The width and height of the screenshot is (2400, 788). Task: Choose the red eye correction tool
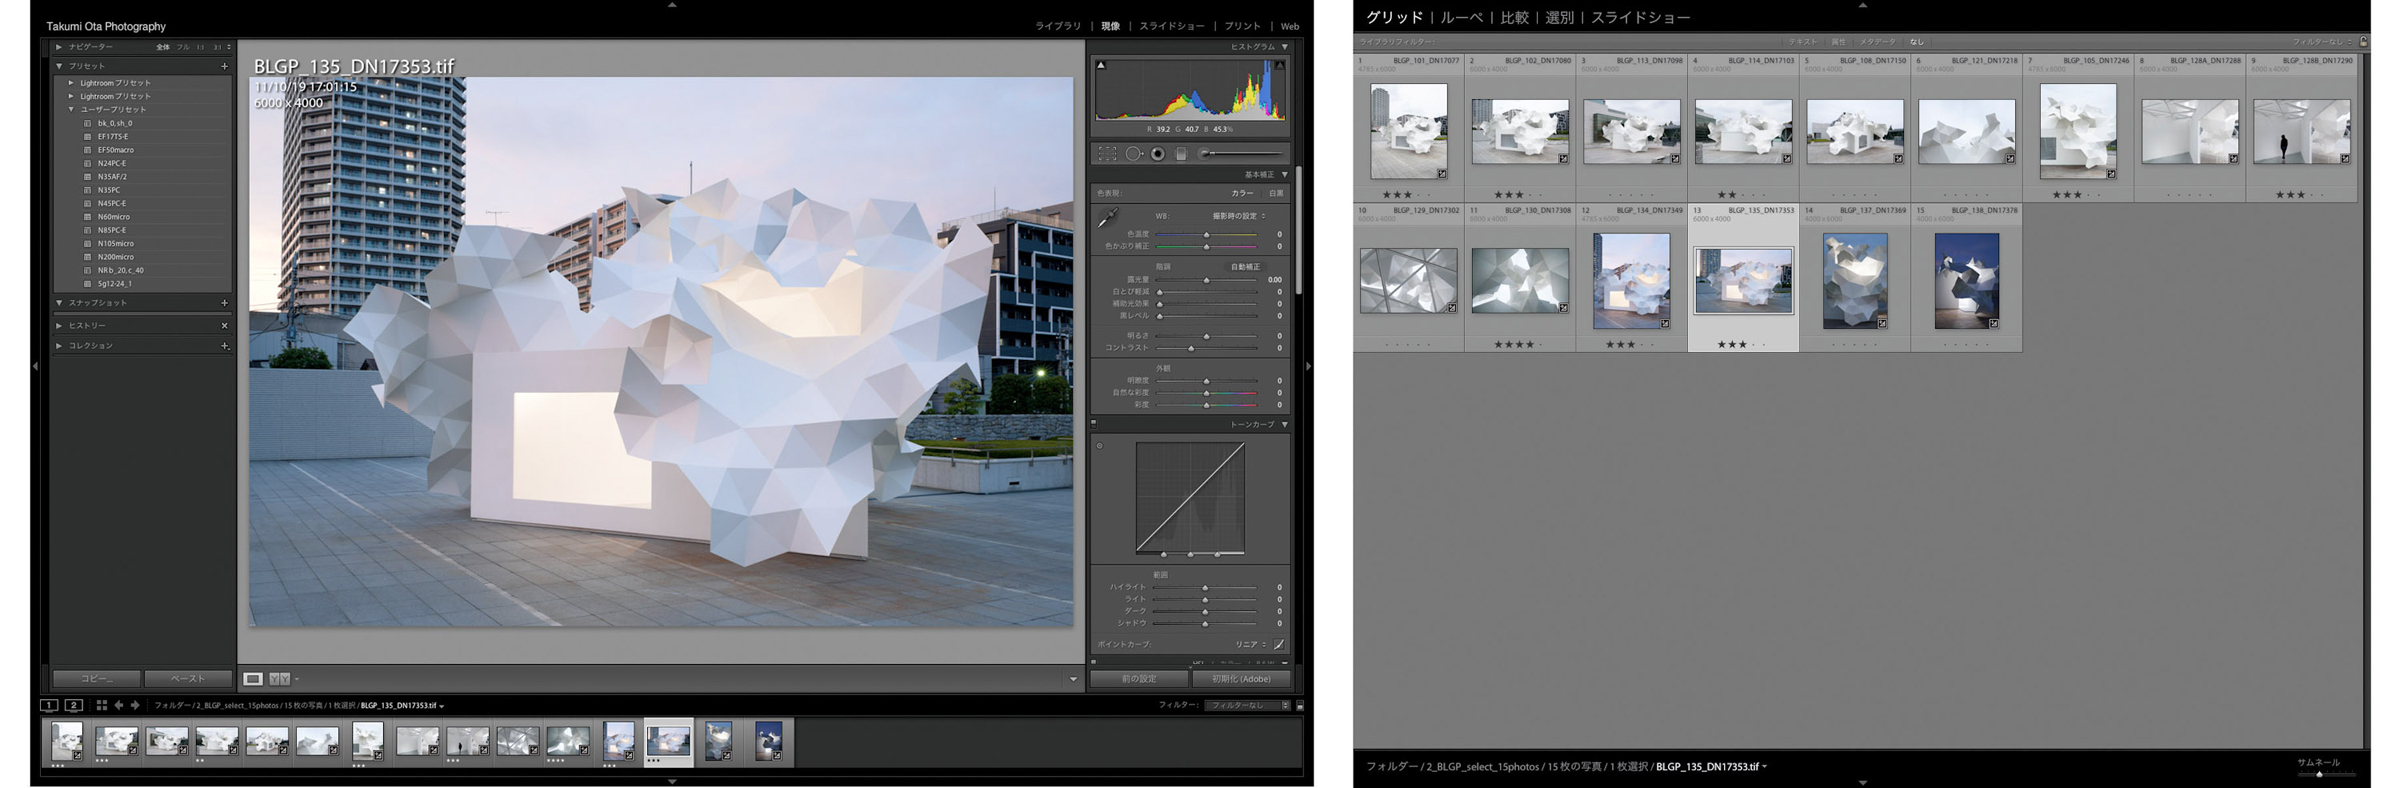tap(1158, 154)
